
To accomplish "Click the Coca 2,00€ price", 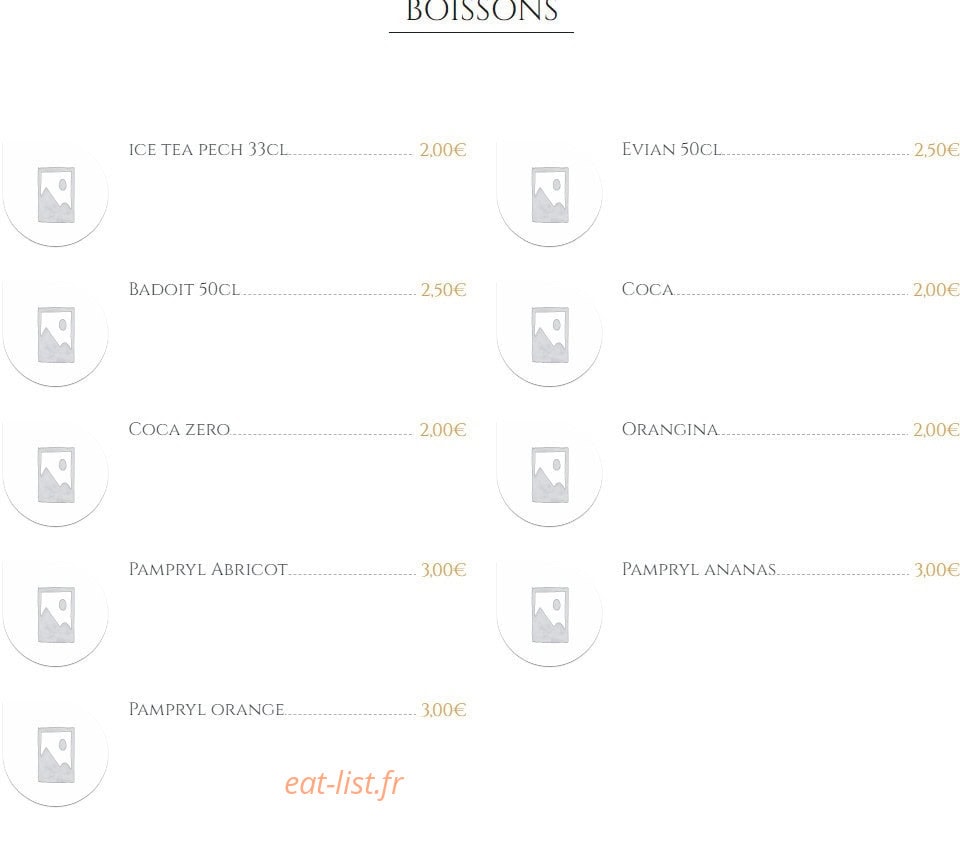I will click(x=936, y=290).
